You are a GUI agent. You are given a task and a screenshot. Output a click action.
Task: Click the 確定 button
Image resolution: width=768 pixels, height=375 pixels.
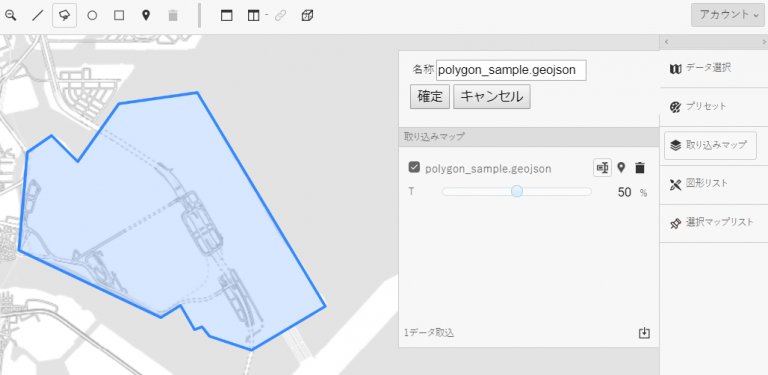coord(430,97)
